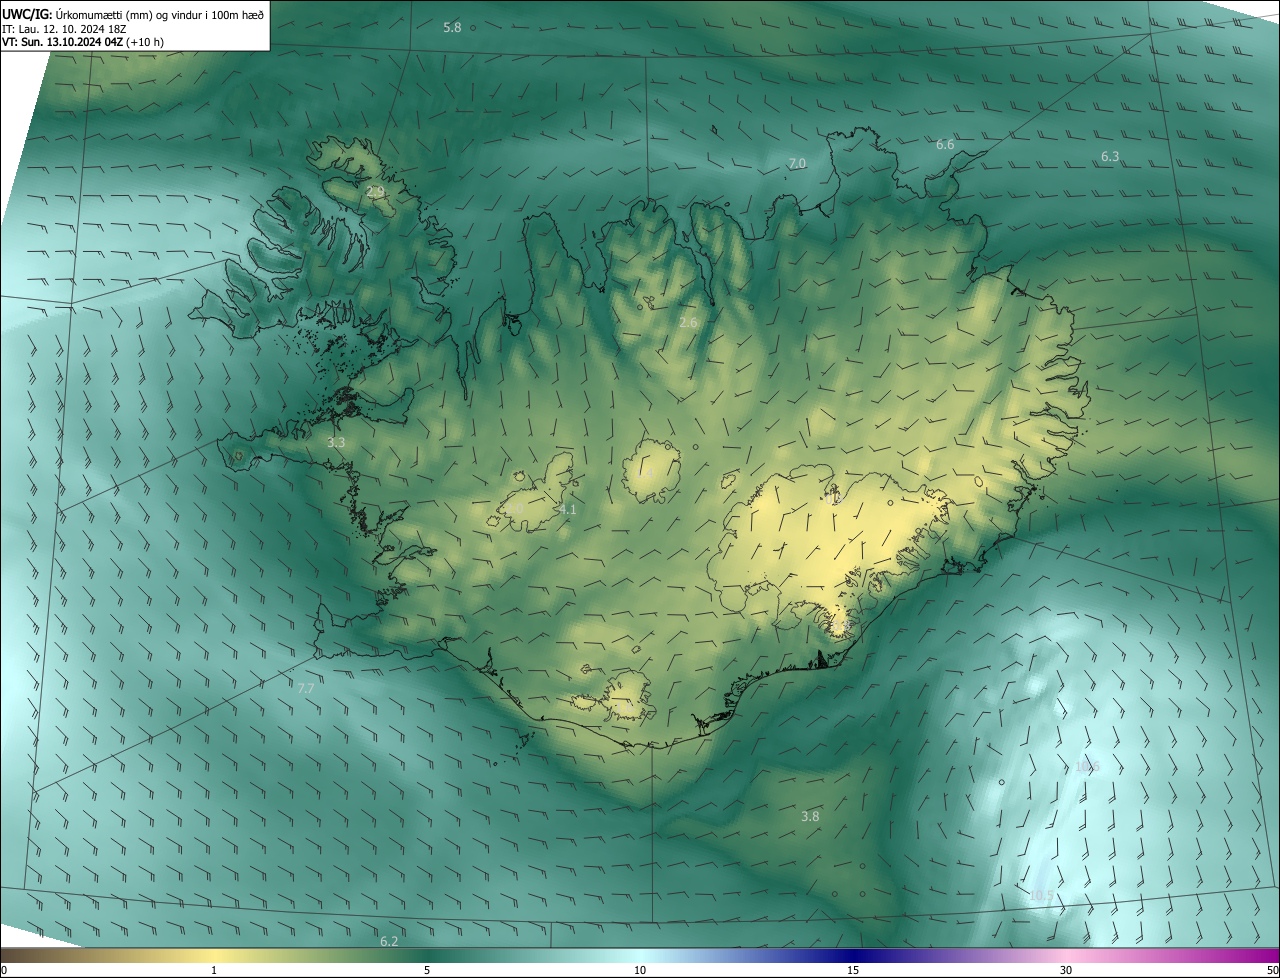The width and height of the screenshot is (1280, 978).
Task: Select the 2.6 value in north Iceland
Action: pyautogui.click(x=688, y=322)
